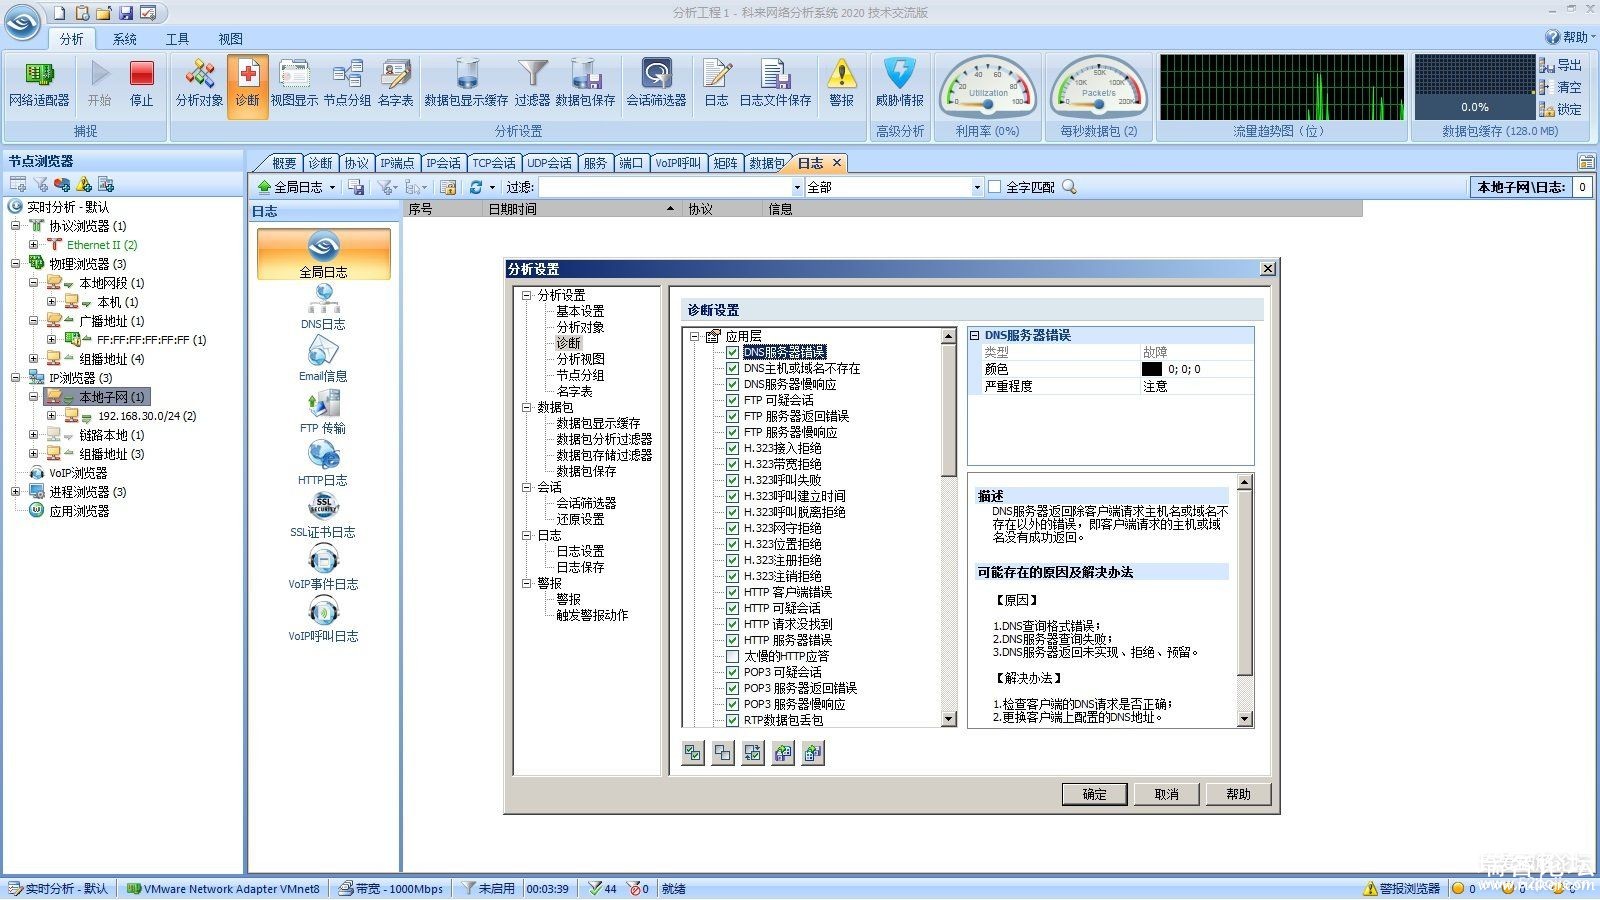This screenshot has height=900, width=1600.
Task: Open DNS日志 in the log sidebar
Action: point(323,307)
